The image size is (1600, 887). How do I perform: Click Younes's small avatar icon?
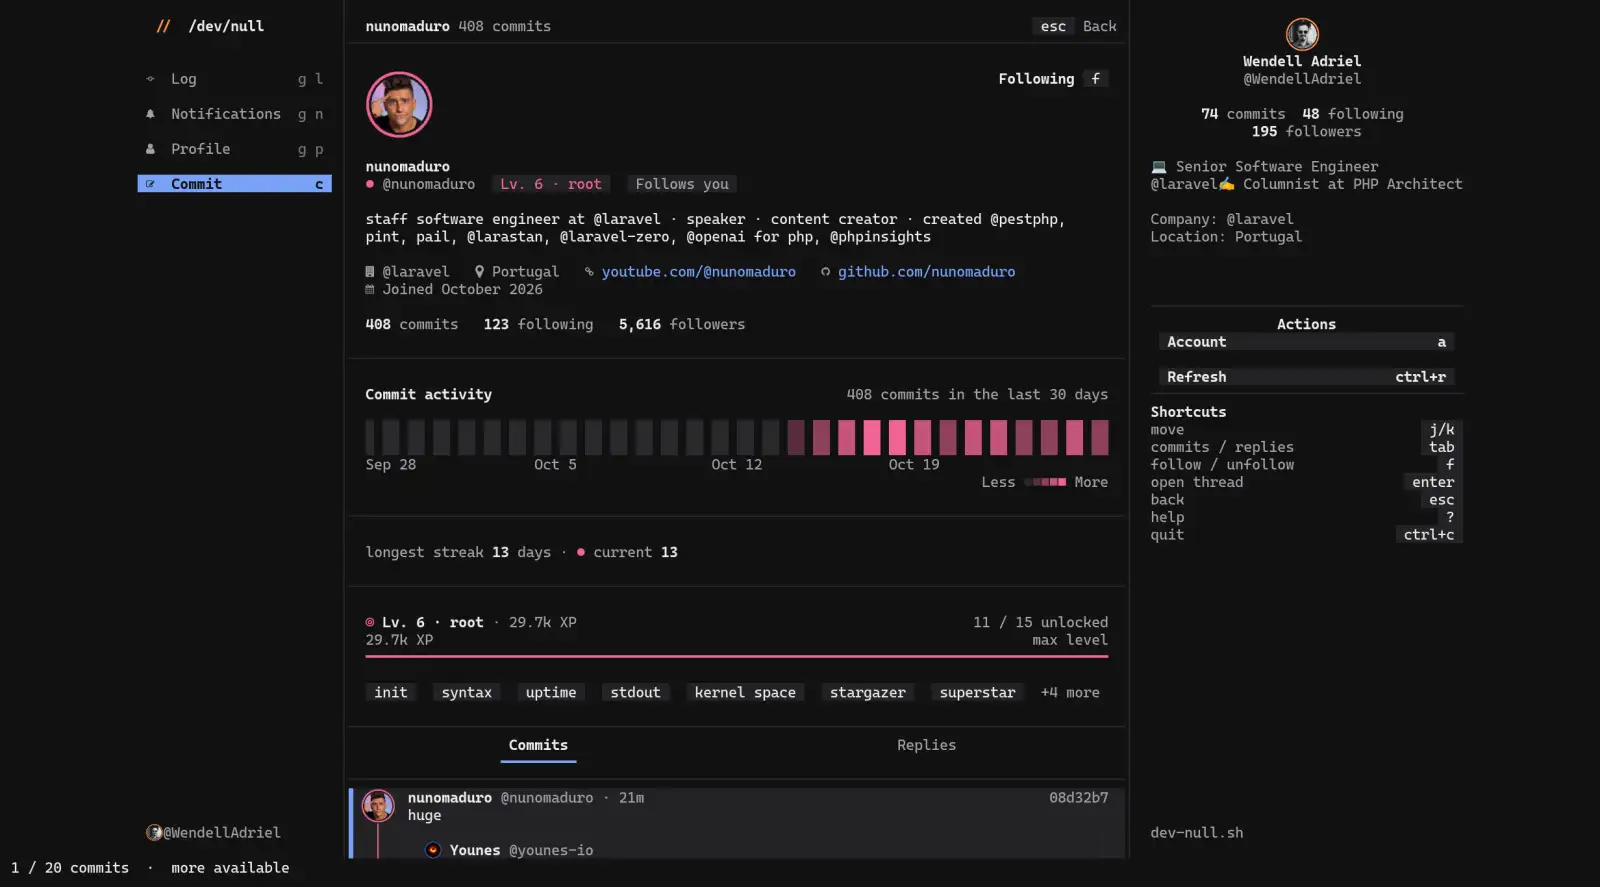(433, 850)
